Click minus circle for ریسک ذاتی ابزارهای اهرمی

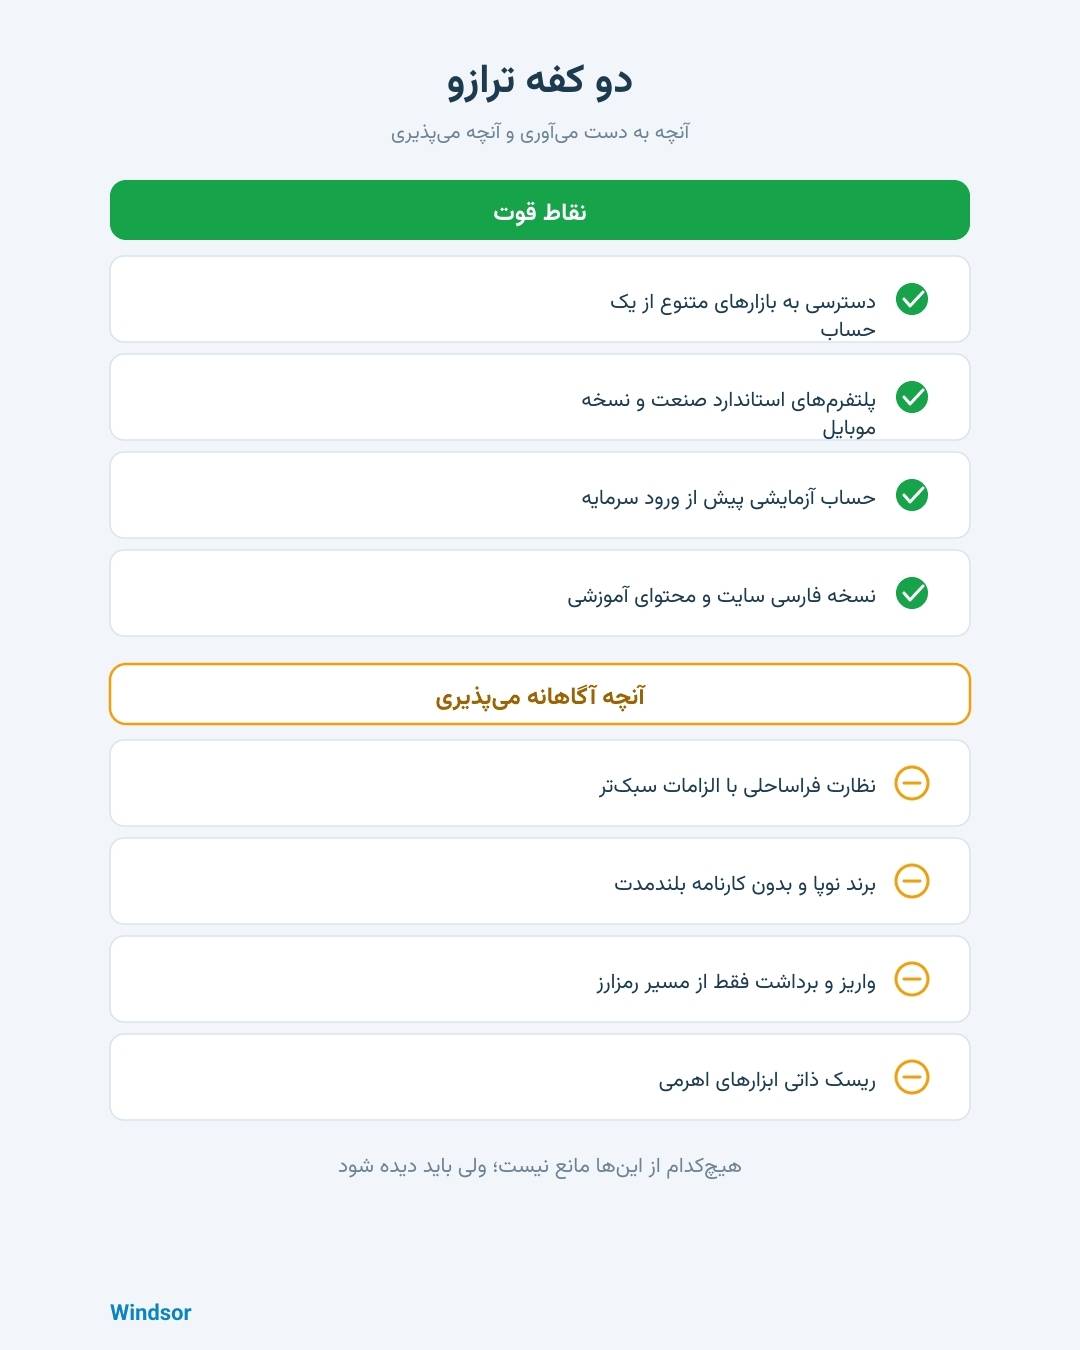coord(912,1077)
